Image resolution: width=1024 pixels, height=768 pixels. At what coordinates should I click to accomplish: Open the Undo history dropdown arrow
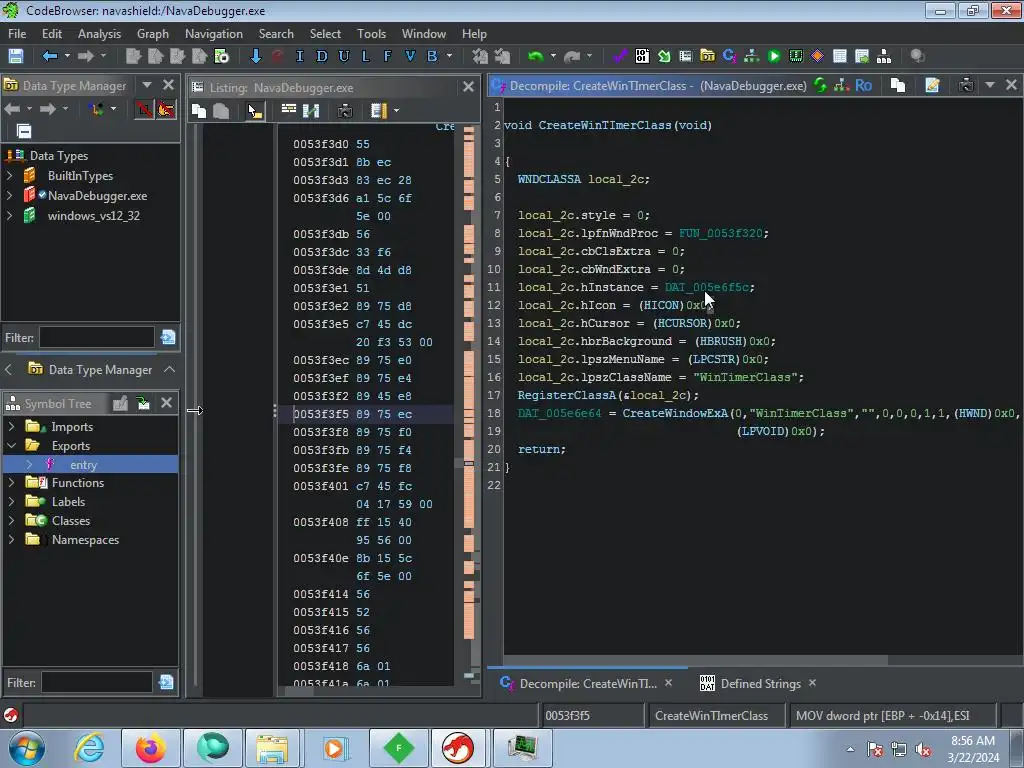(553, 56)
